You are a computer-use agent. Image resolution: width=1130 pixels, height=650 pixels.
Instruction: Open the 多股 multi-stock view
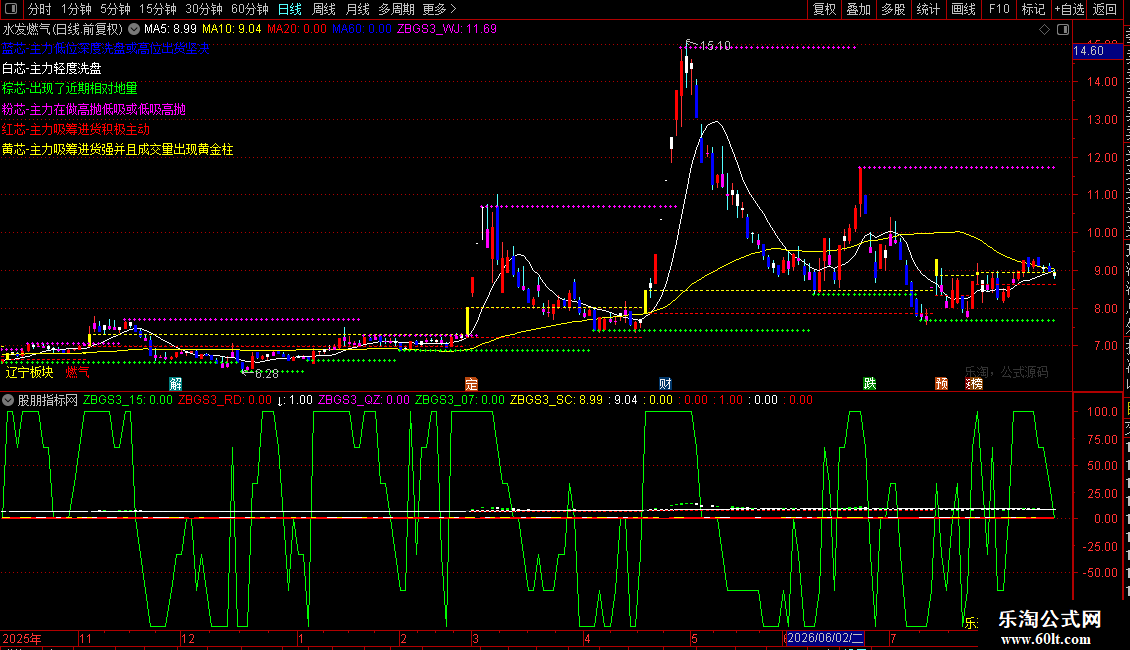point(893,9)
